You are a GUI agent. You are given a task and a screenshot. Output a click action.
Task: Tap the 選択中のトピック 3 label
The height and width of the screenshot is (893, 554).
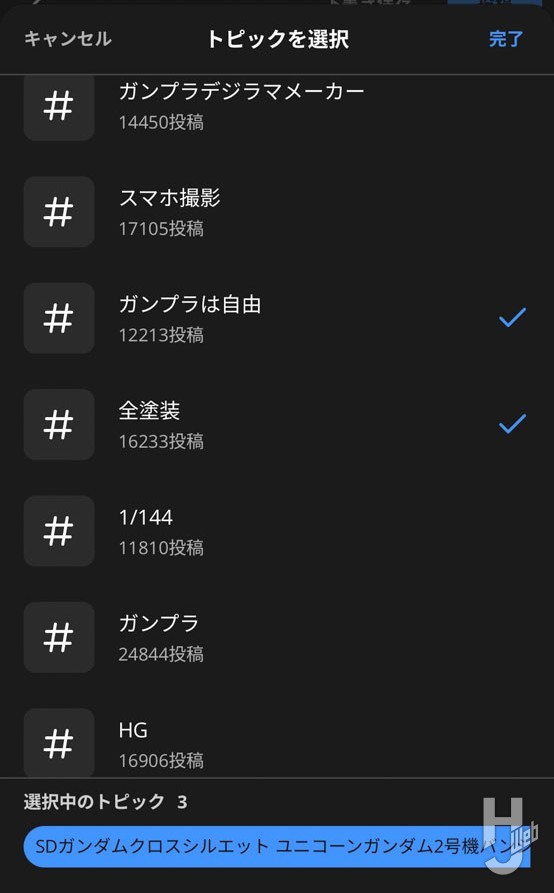tap(105, 802)
